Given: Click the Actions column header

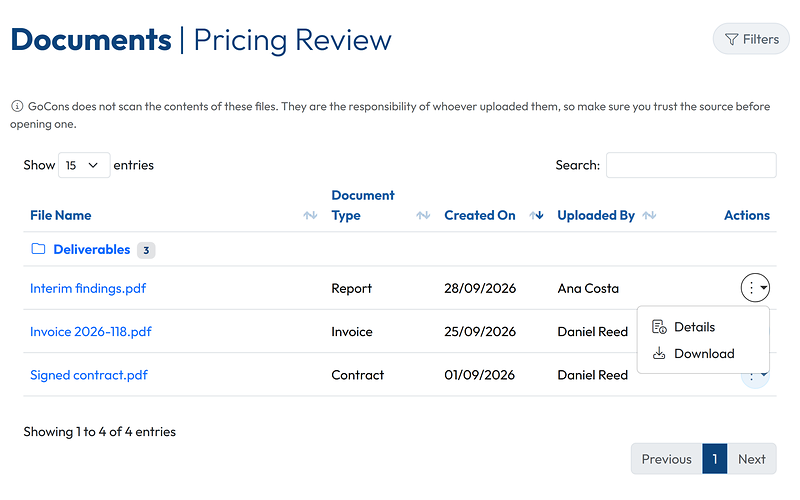Looking at the screenshot, I should click(747, 215).
